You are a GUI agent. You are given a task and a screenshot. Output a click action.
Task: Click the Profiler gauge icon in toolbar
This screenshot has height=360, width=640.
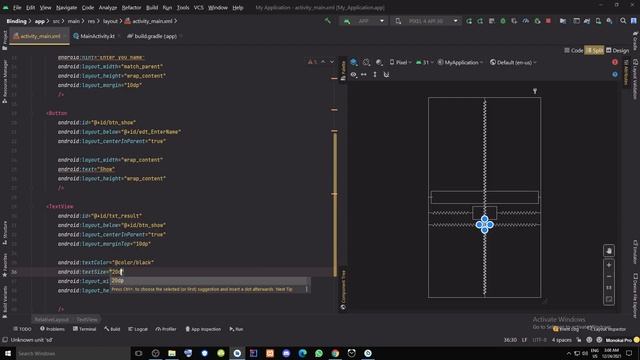point(526,21)
